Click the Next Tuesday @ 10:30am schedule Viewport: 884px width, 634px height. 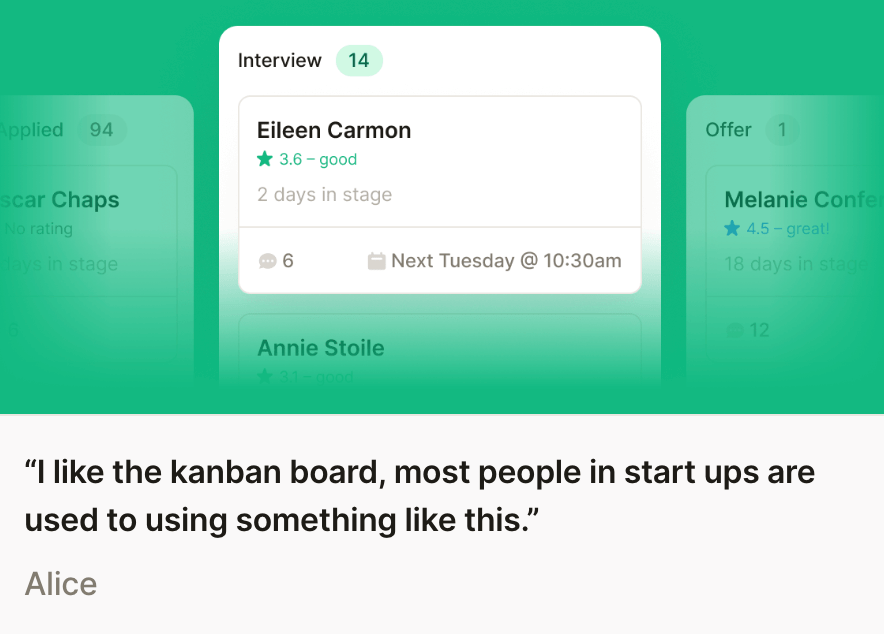click(506, 261)
